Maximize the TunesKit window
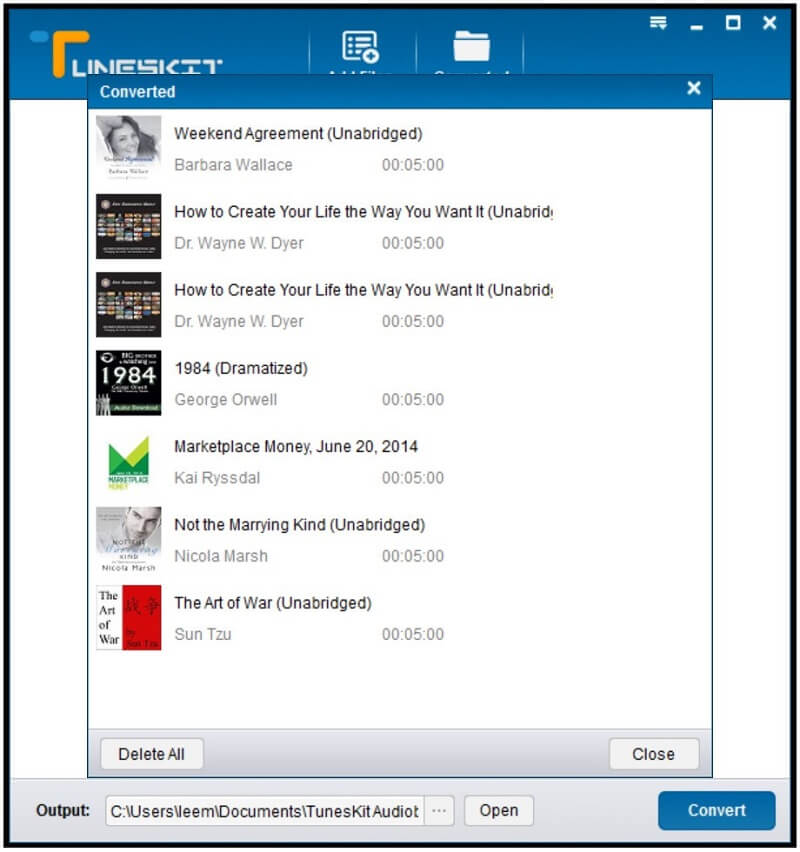 (733, 23)
